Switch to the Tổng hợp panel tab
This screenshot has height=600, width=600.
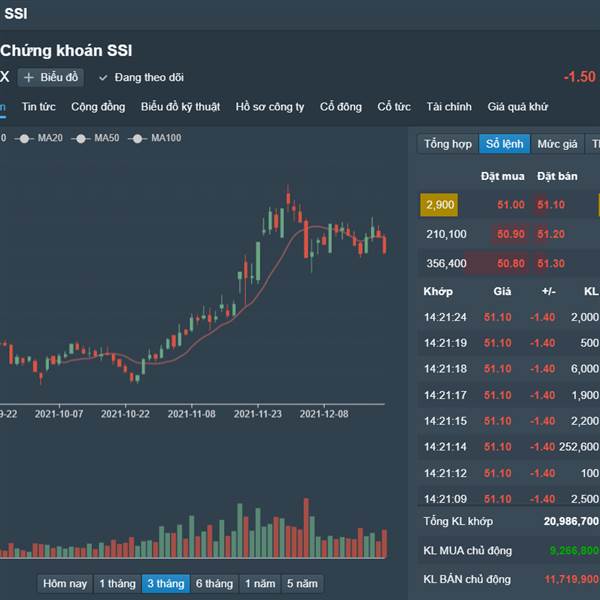click(x=448, y=144)
